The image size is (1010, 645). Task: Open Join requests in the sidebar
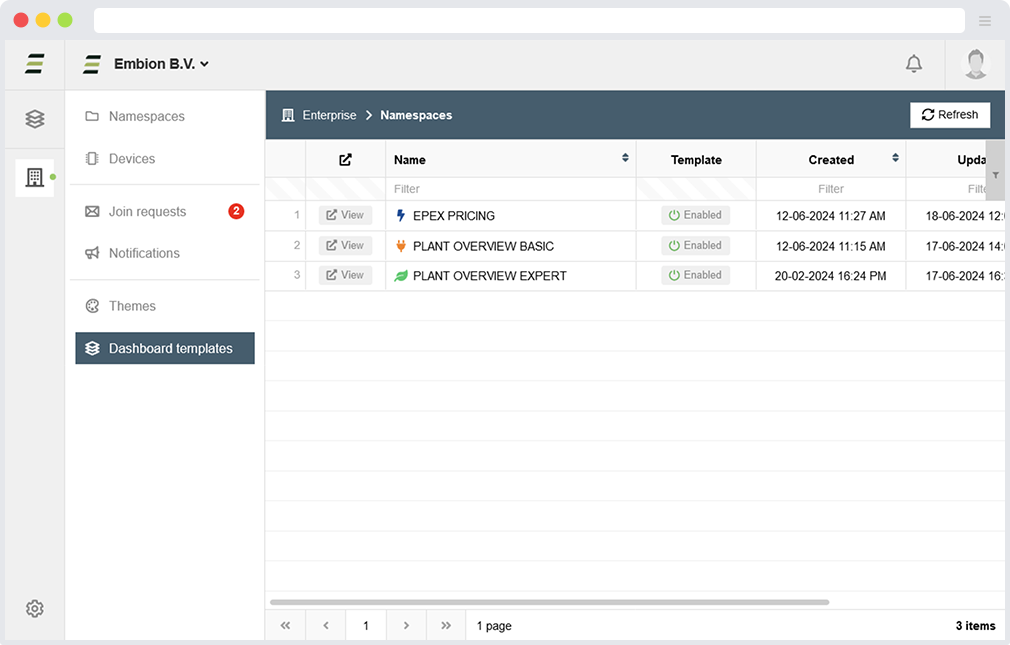147,212
